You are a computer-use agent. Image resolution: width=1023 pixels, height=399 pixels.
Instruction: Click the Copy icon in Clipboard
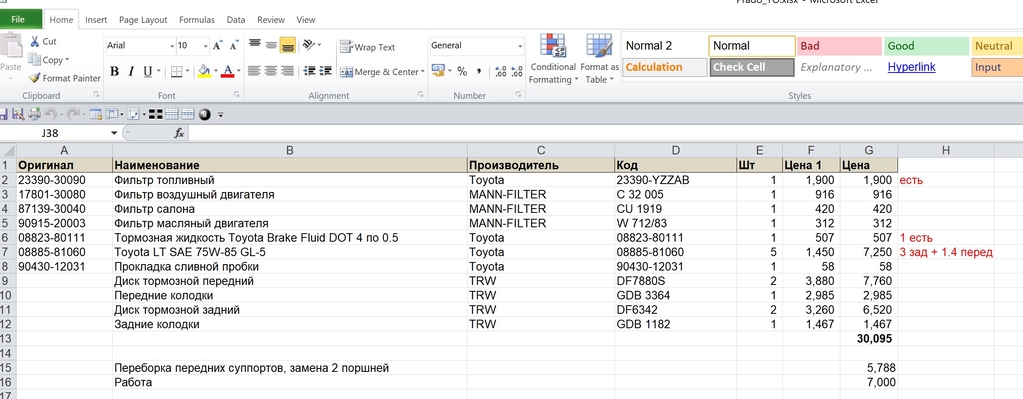(x=35, y=60)
